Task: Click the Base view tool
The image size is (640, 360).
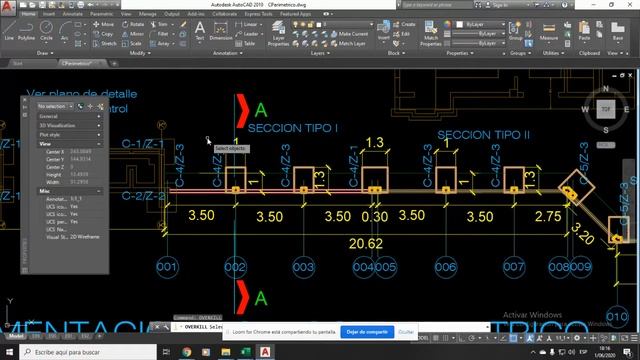Action: coord(618,31)
